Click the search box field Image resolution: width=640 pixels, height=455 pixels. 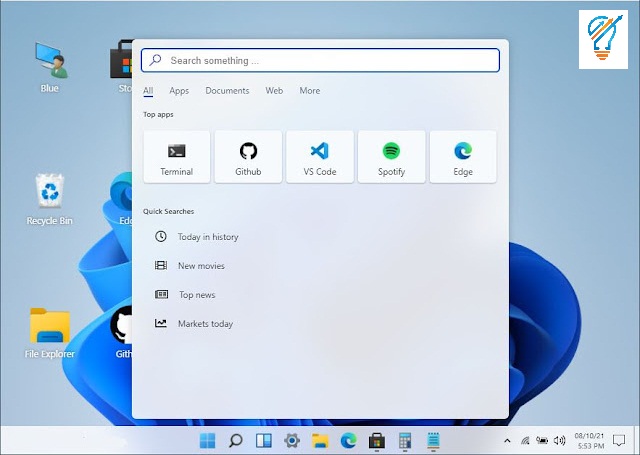click(x=320, y=60)
